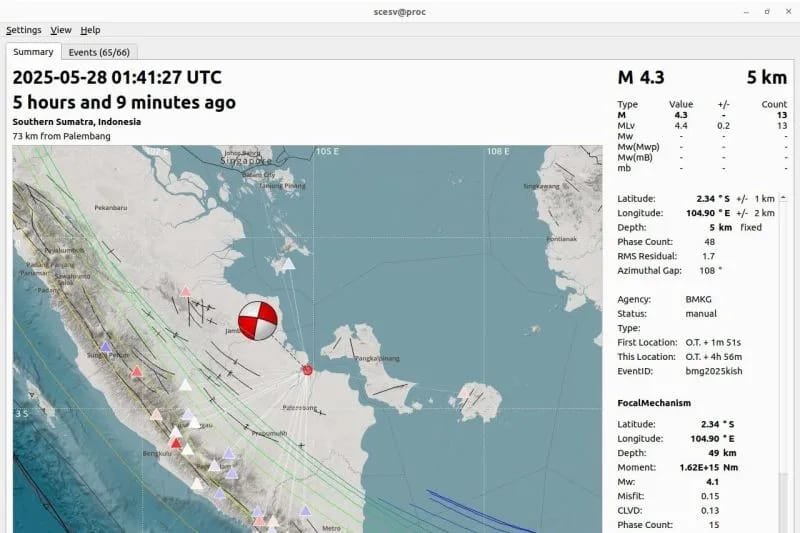800x533 pixels.
Task: Click the red station triangle near Bengkulu
Action: coord(176,442)
